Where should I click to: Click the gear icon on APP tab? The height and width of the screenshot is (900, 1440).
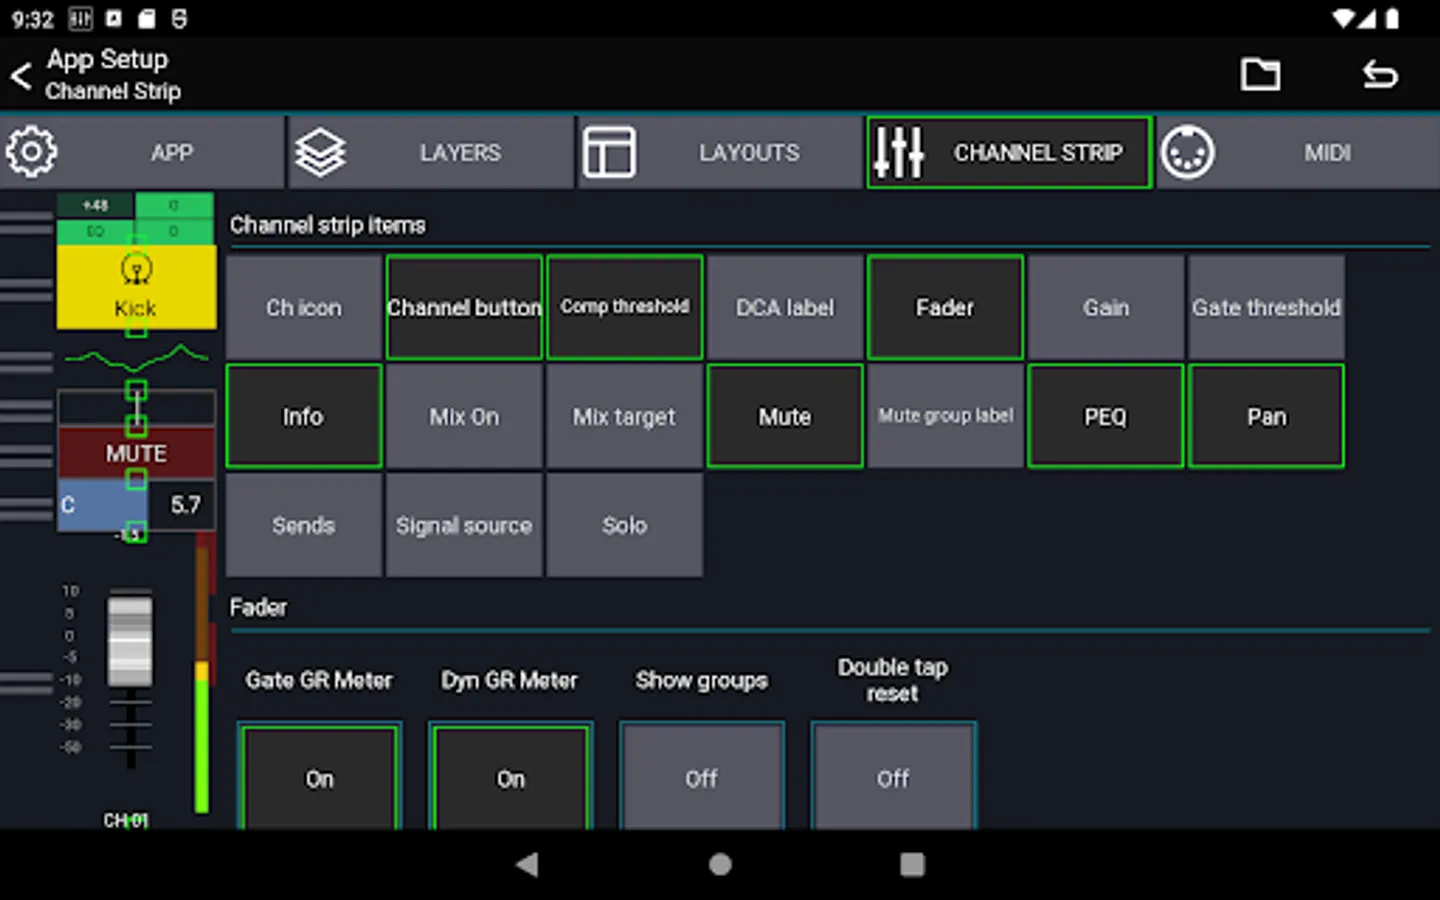click(31, 152)
